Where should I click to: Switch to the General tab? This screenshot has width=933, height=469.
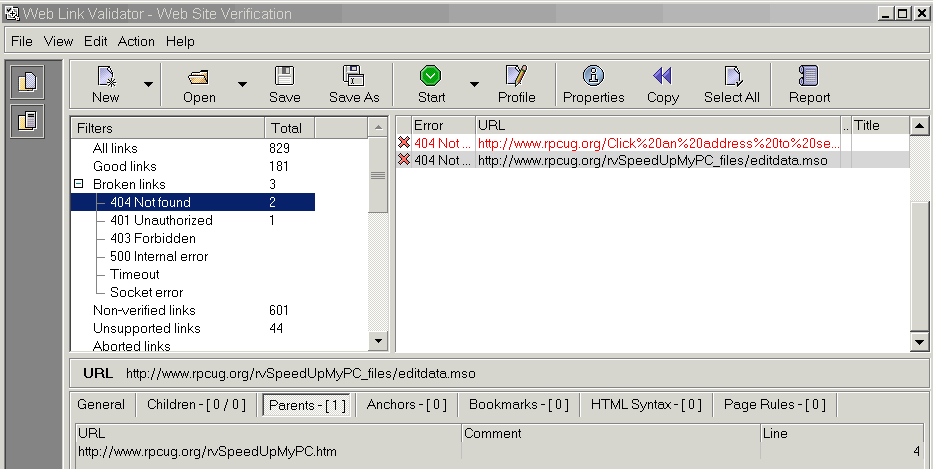click(x=101, y=405)
